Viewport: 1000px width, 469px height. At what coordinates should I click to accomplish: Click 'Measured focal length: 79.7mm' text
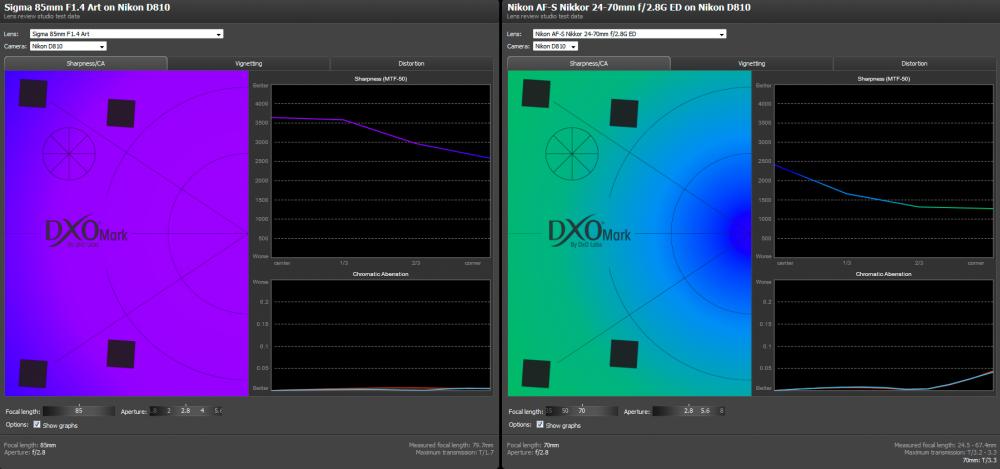pyautogui.click(x=451, y=445)
